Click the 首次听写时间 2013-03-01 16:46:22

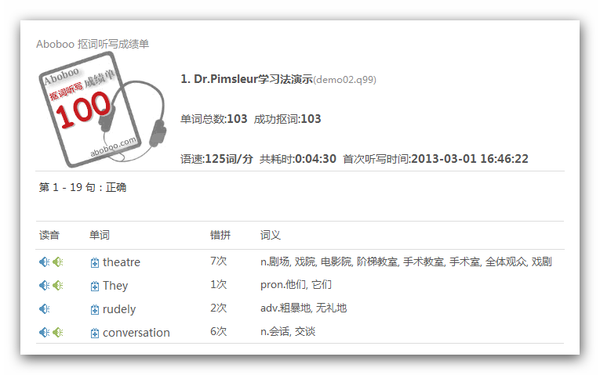[435, 159]
